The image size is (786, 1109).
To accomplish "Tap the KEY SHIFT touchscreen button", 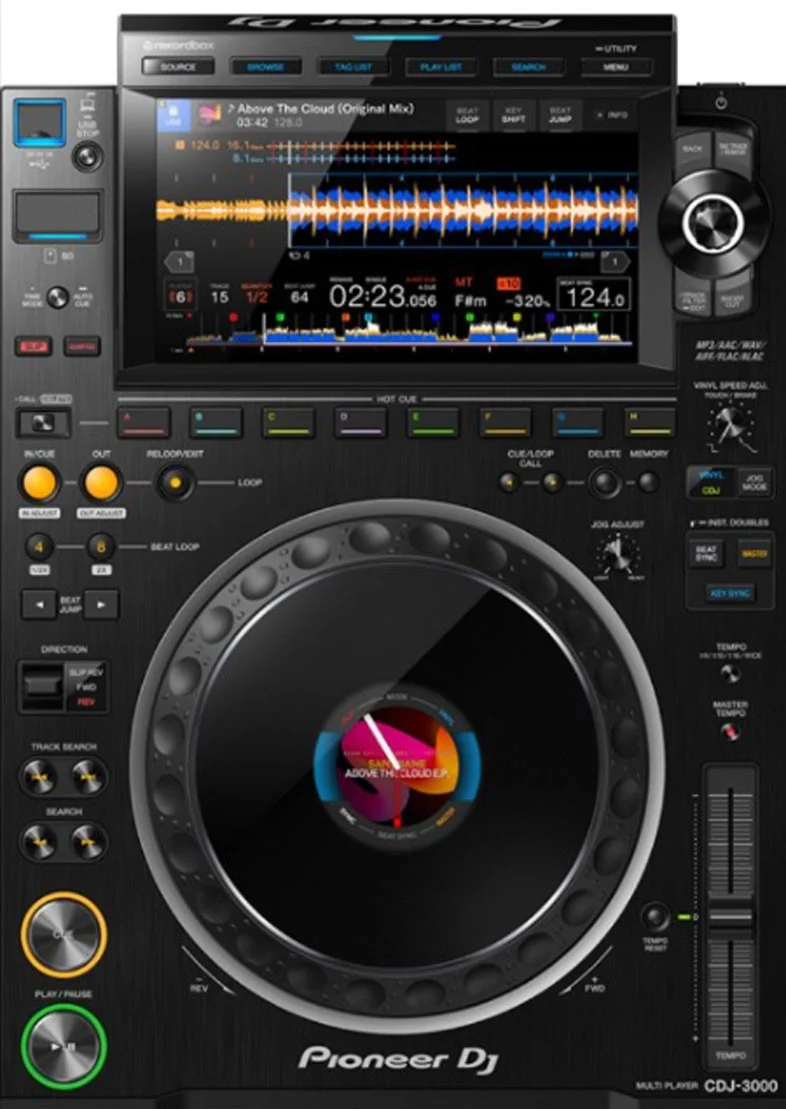I will pyautogui.click(x=514, y=115).
